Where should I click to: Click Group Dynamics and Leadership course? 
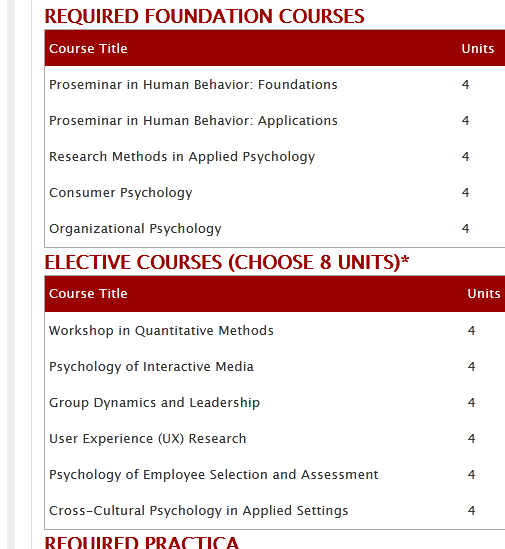tap(154, 403)
